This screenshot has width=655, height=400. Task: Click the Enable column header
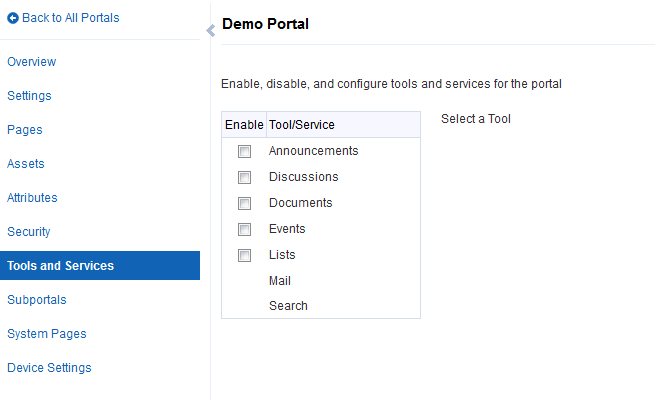point(244,124)
